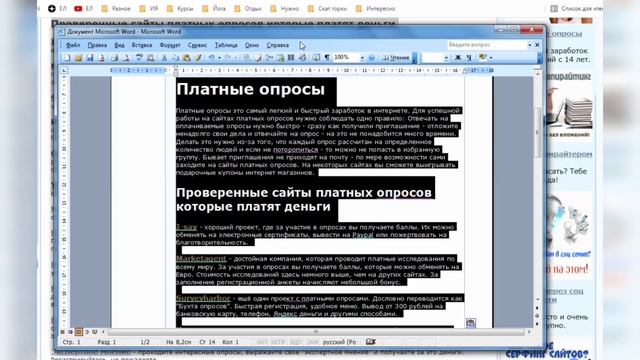
Task: Insert an Excel worksheet icon
Action: [x=280, y=58]
